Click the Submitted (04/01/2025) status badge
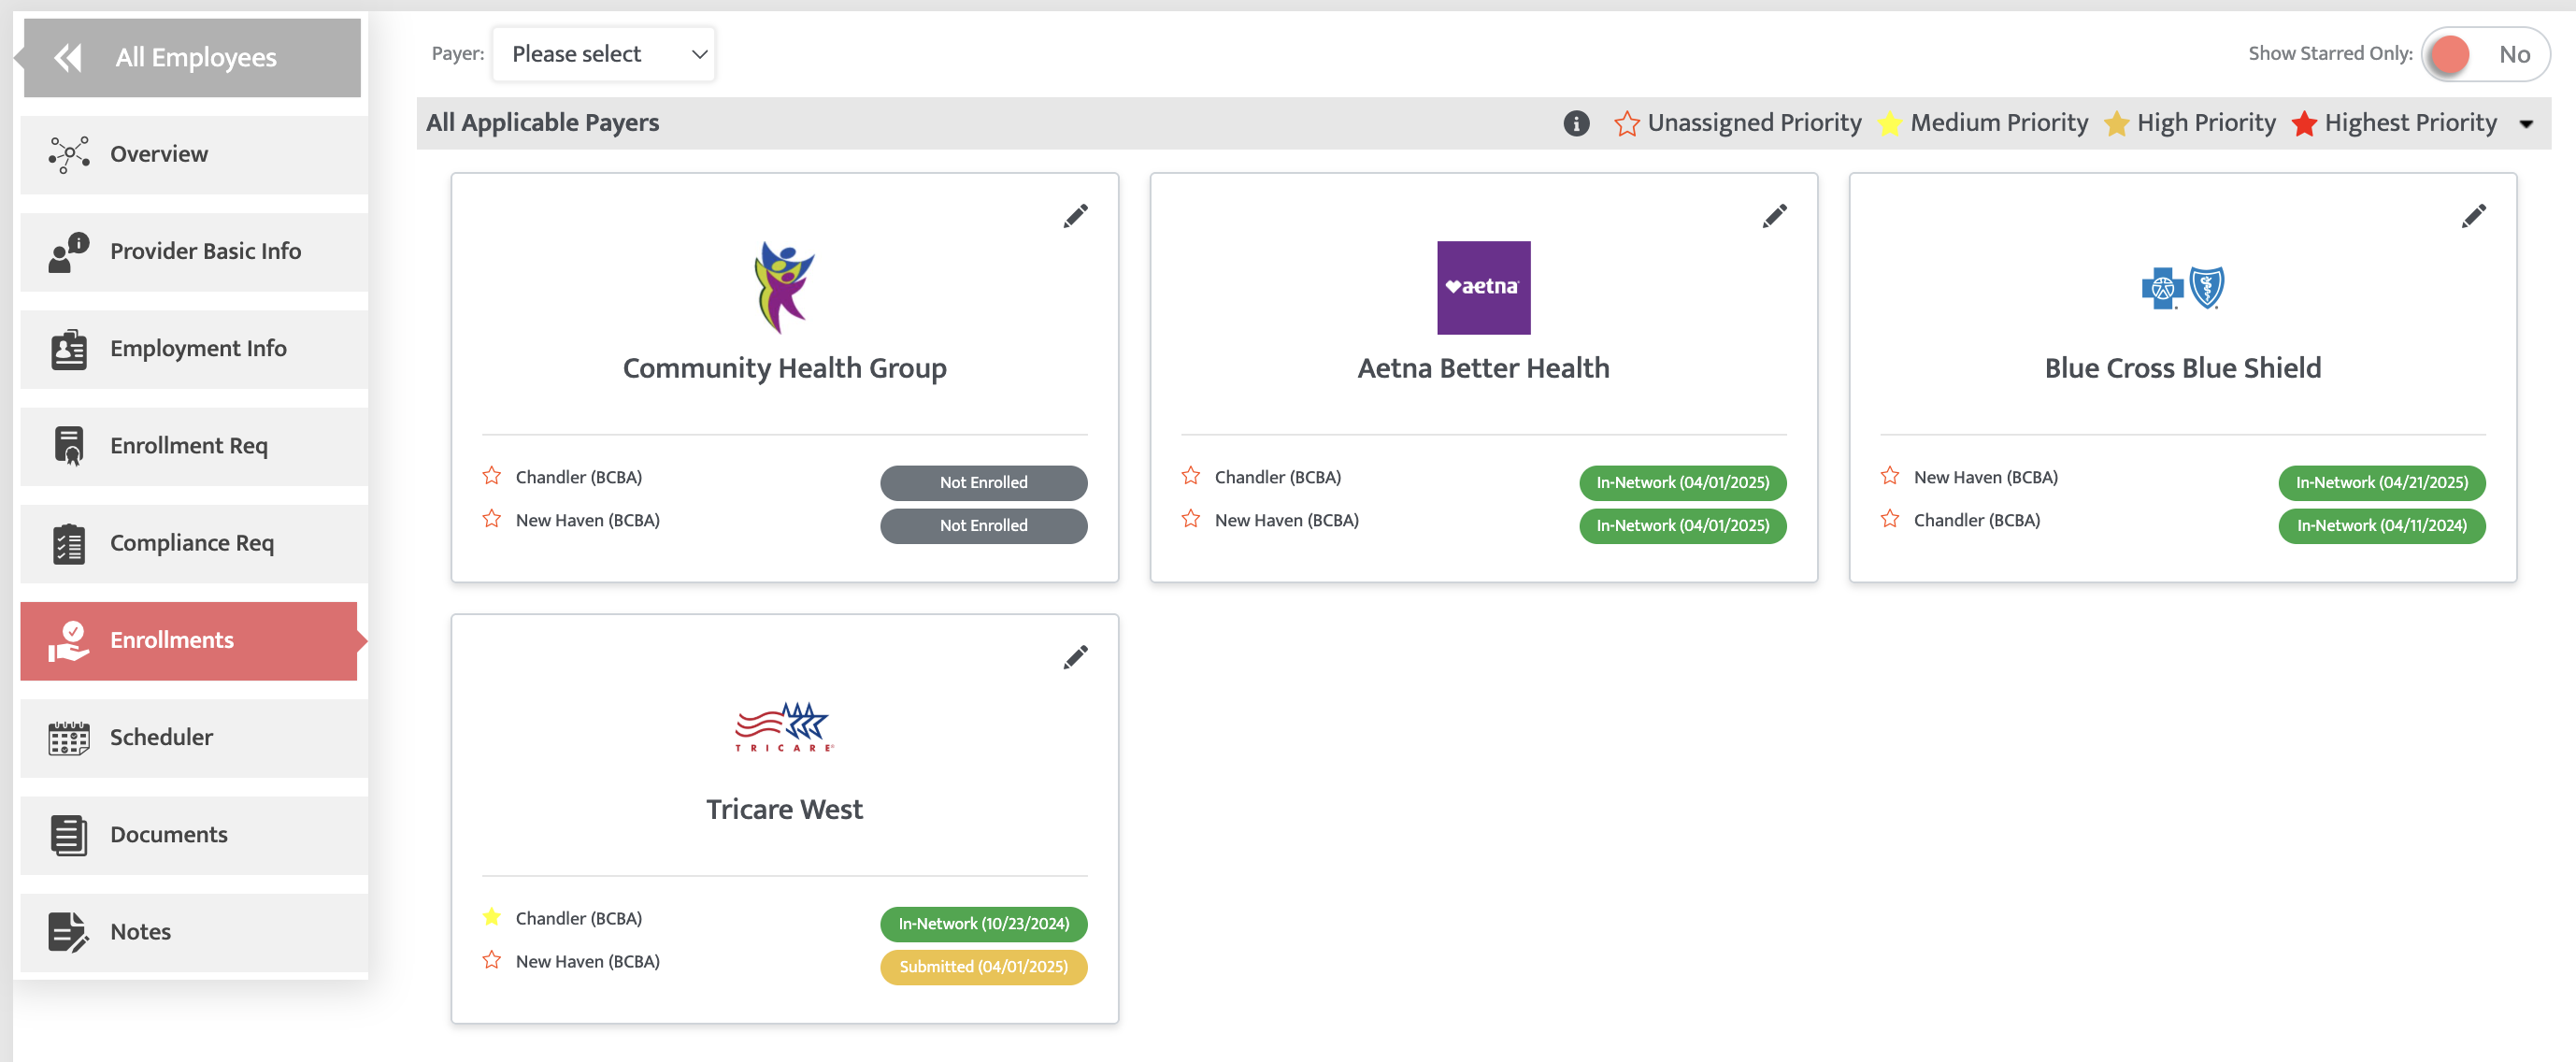2576x1062 pixels. coord(983,967)
